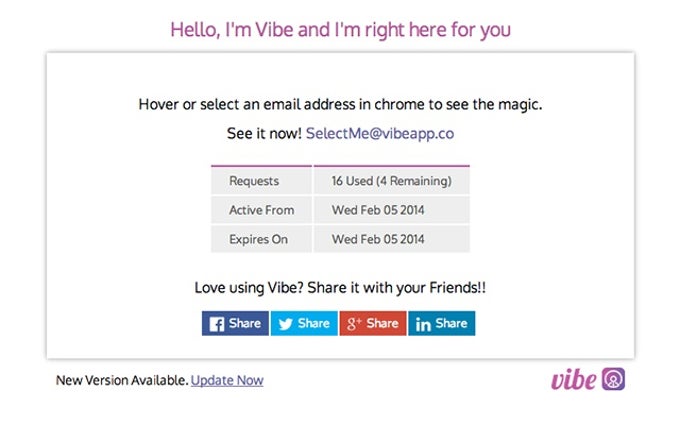Share on Facebook via Share text

pyautogui.click(x=245, y=324)
